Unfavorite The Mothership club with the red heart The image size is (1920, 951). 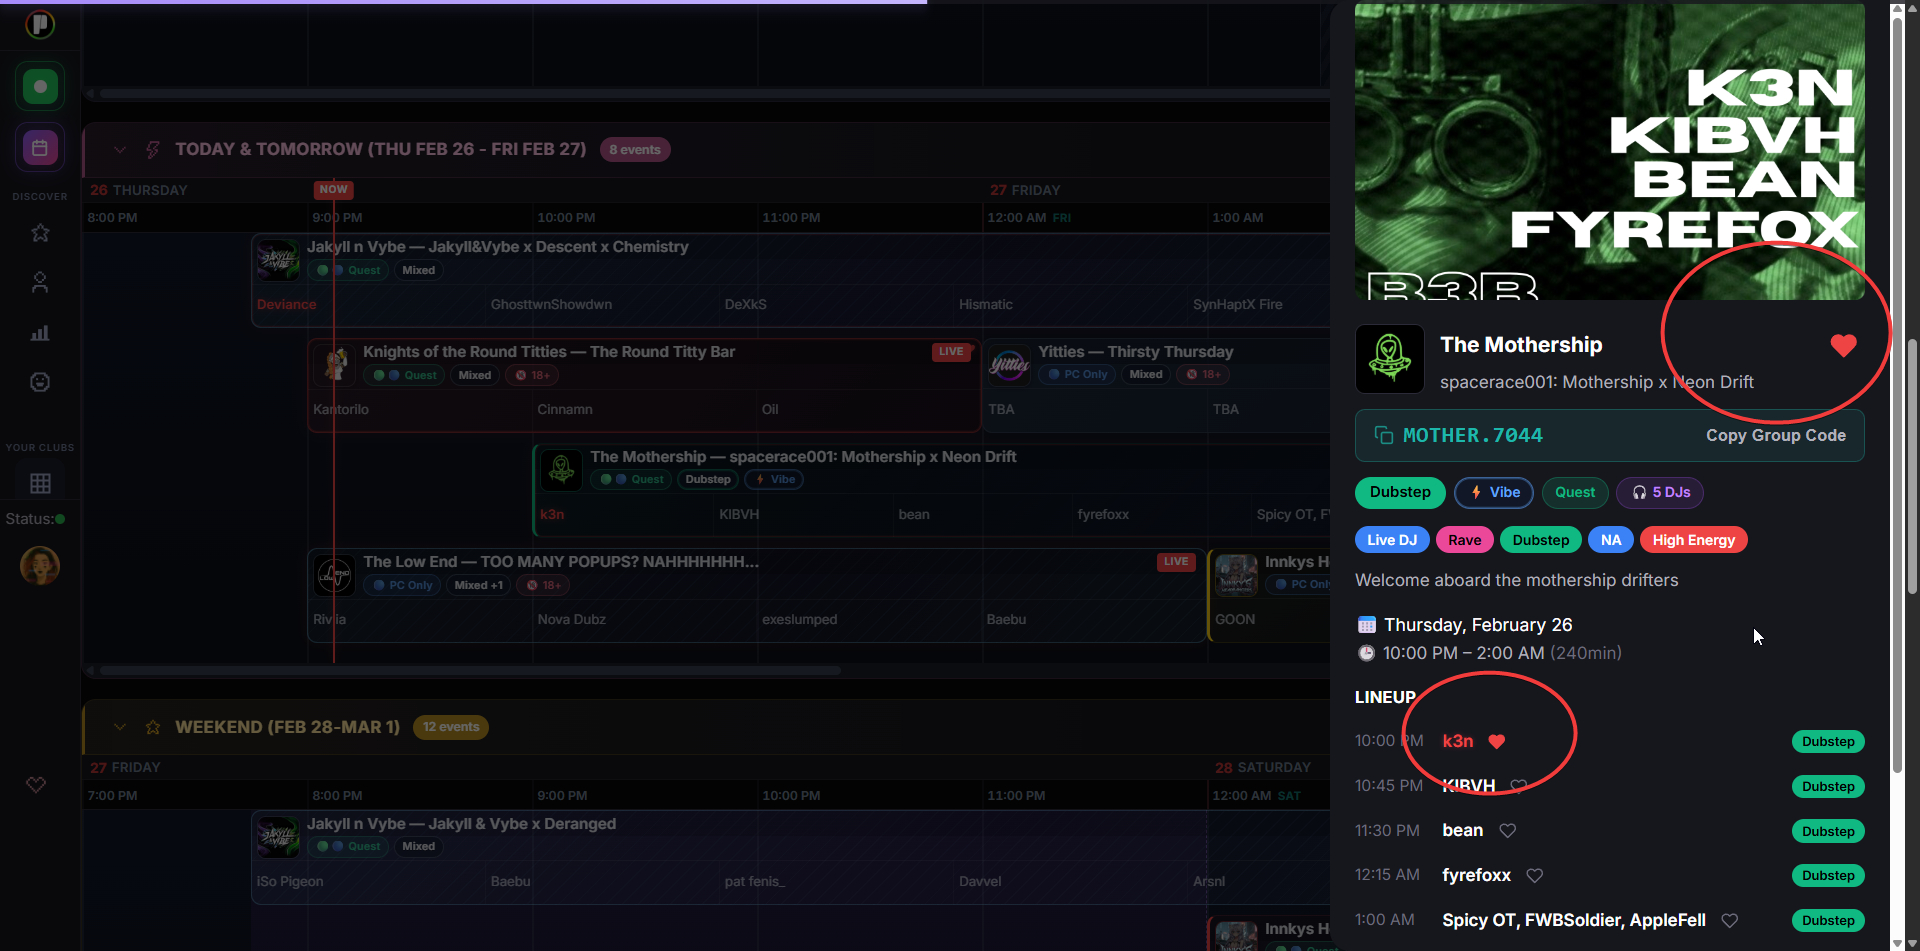(1843, 345)
